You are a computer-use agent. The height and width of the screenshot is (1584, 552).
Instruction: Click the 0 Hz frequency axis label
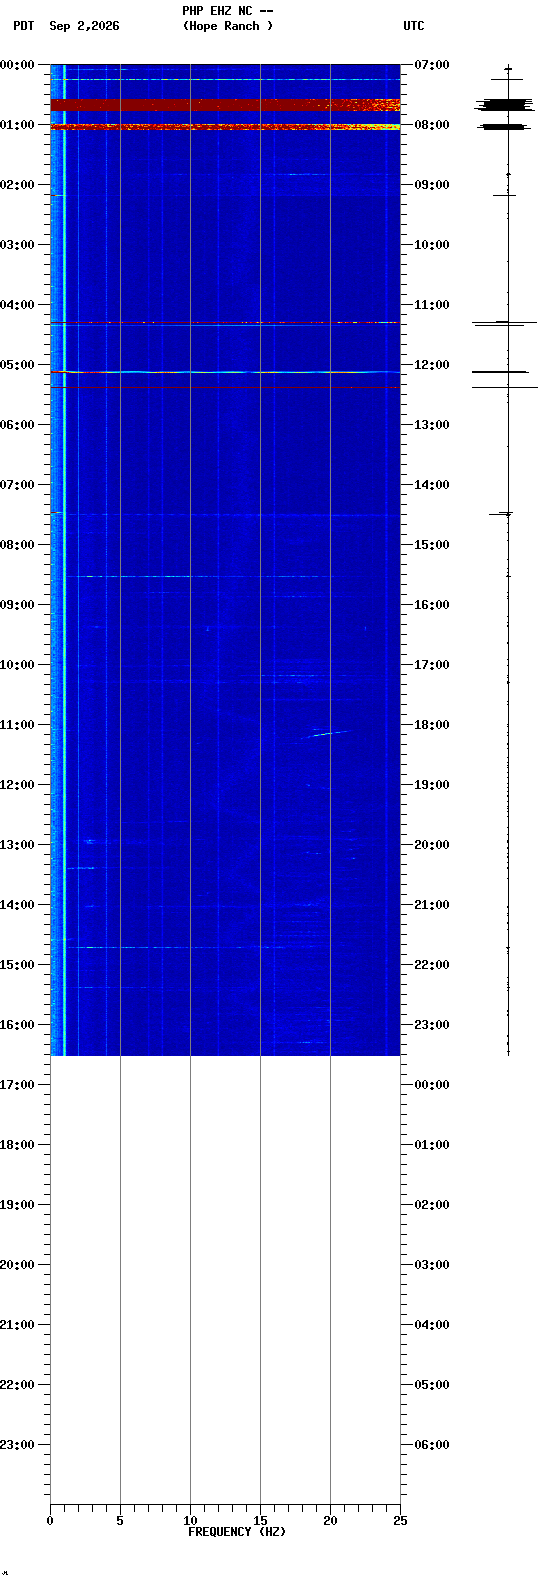click(x=50, y=1521)
